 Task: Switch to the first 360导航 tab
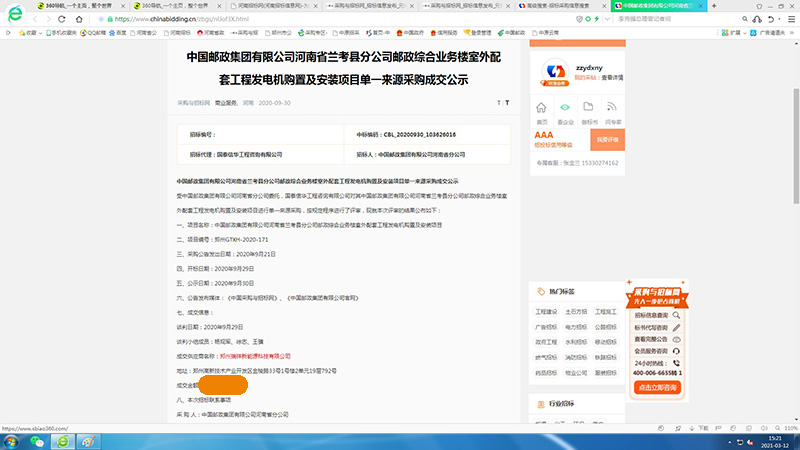click(79, 6)
